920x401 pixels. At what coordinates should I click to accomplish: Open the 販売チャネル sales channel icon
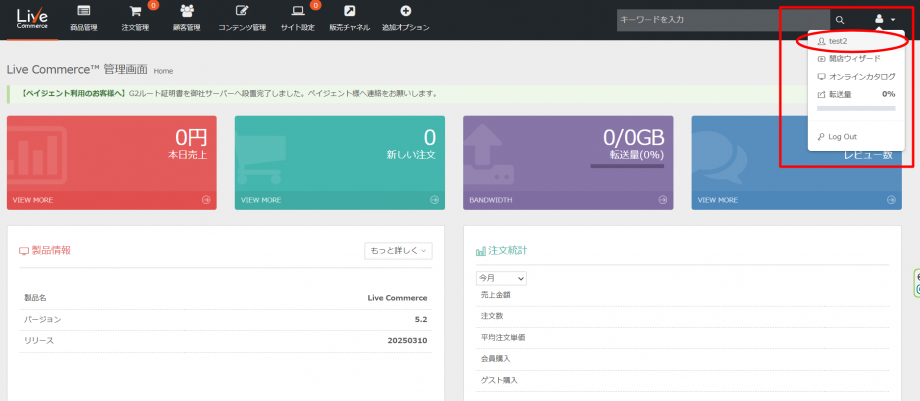[x=349, y=12]
